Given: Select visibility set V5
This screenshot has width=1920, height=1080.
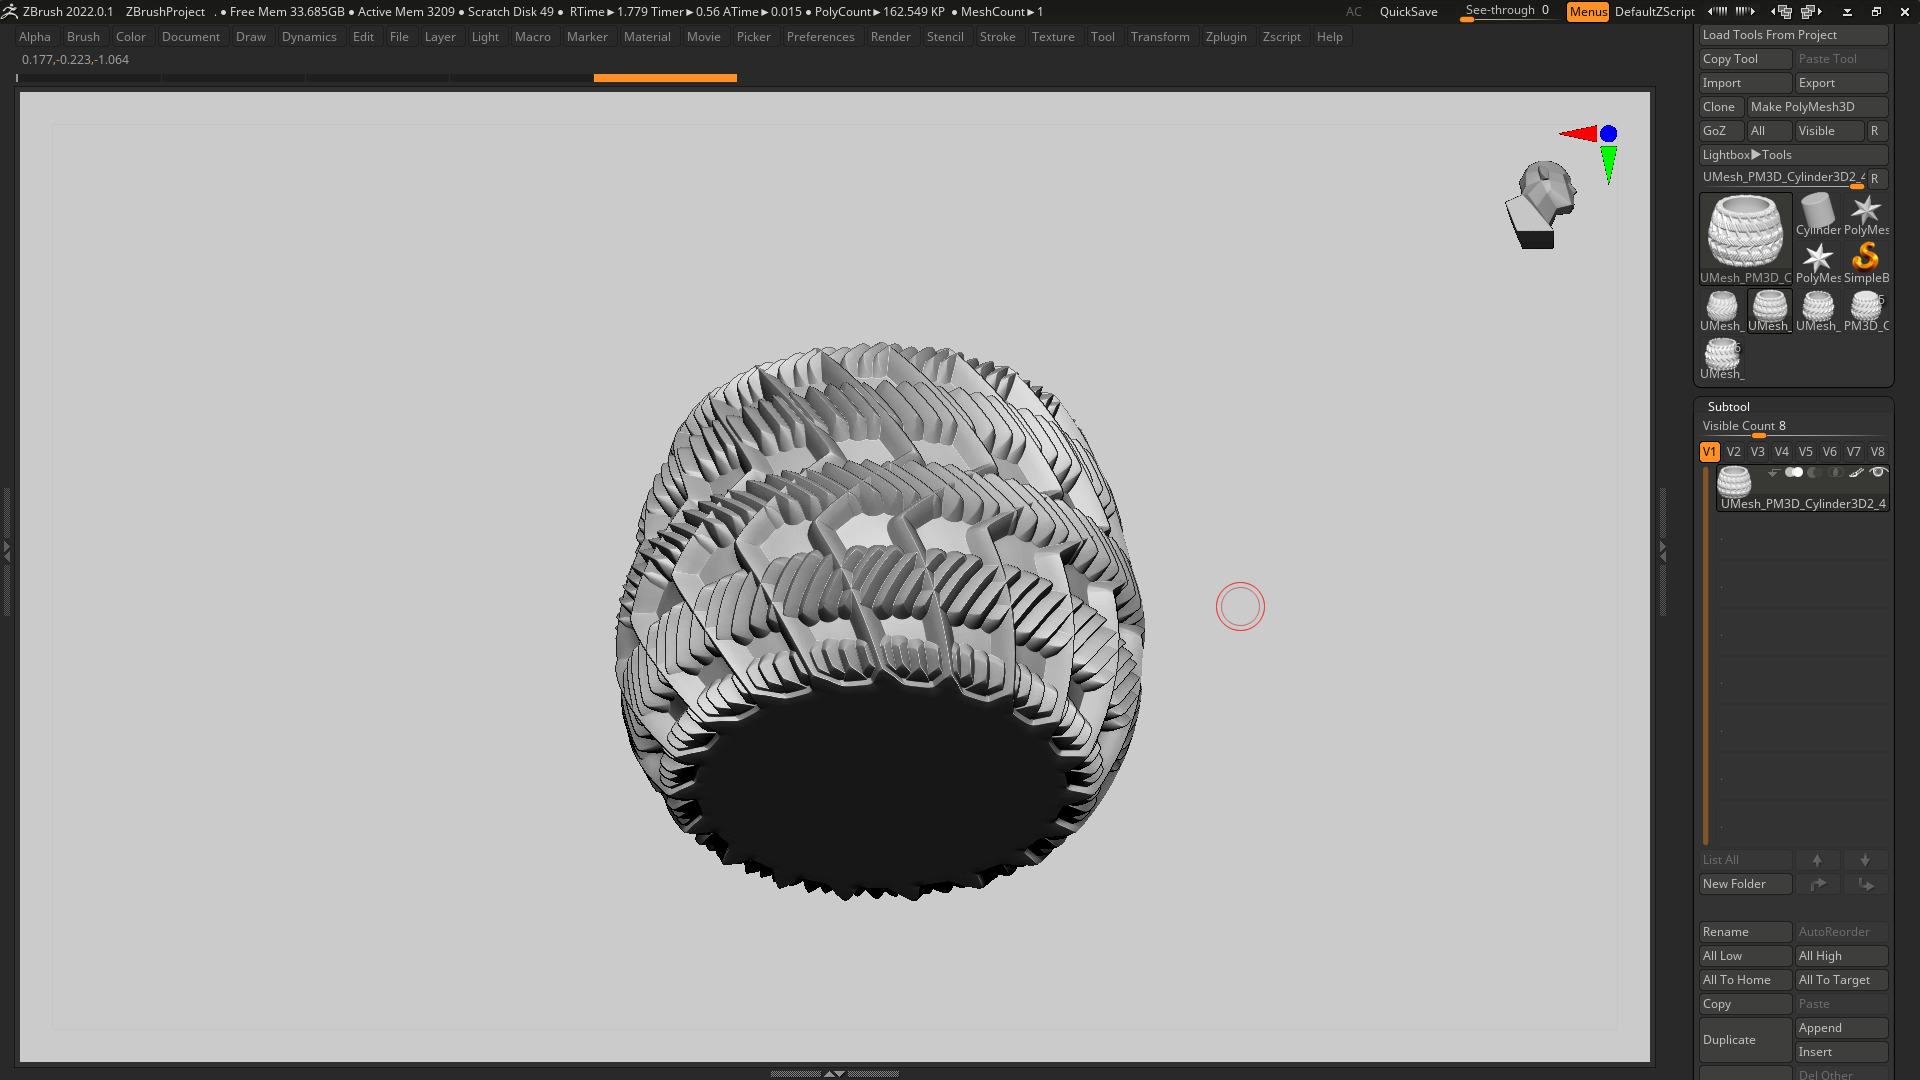Looking at the screenshot, I should (x=1805, y=452).
